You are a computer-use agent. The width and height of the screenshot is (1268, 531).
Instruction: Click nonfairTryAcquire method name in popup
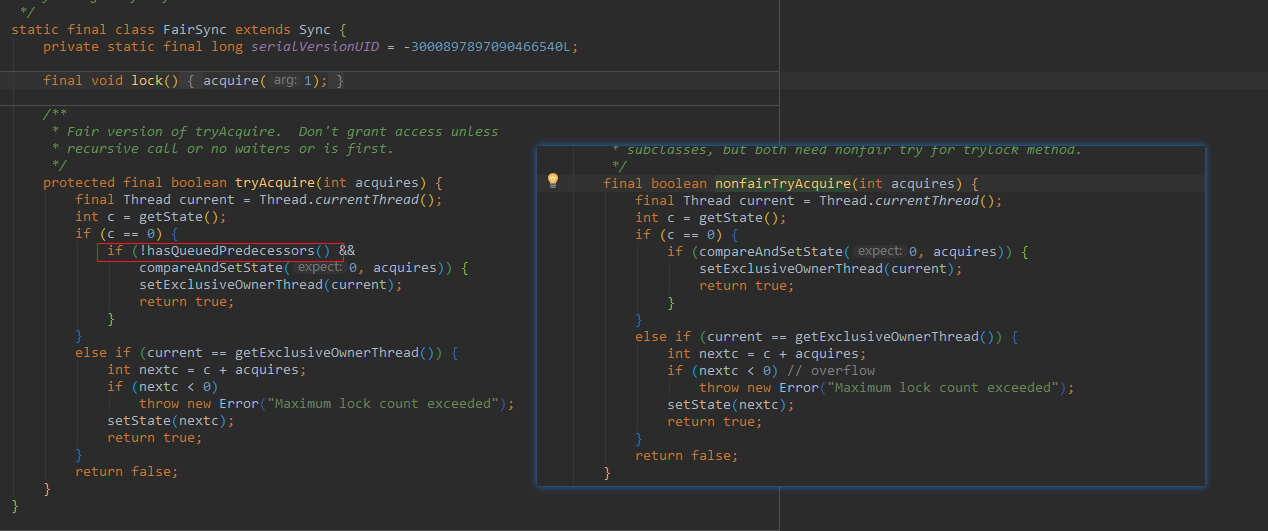point(783,183)
